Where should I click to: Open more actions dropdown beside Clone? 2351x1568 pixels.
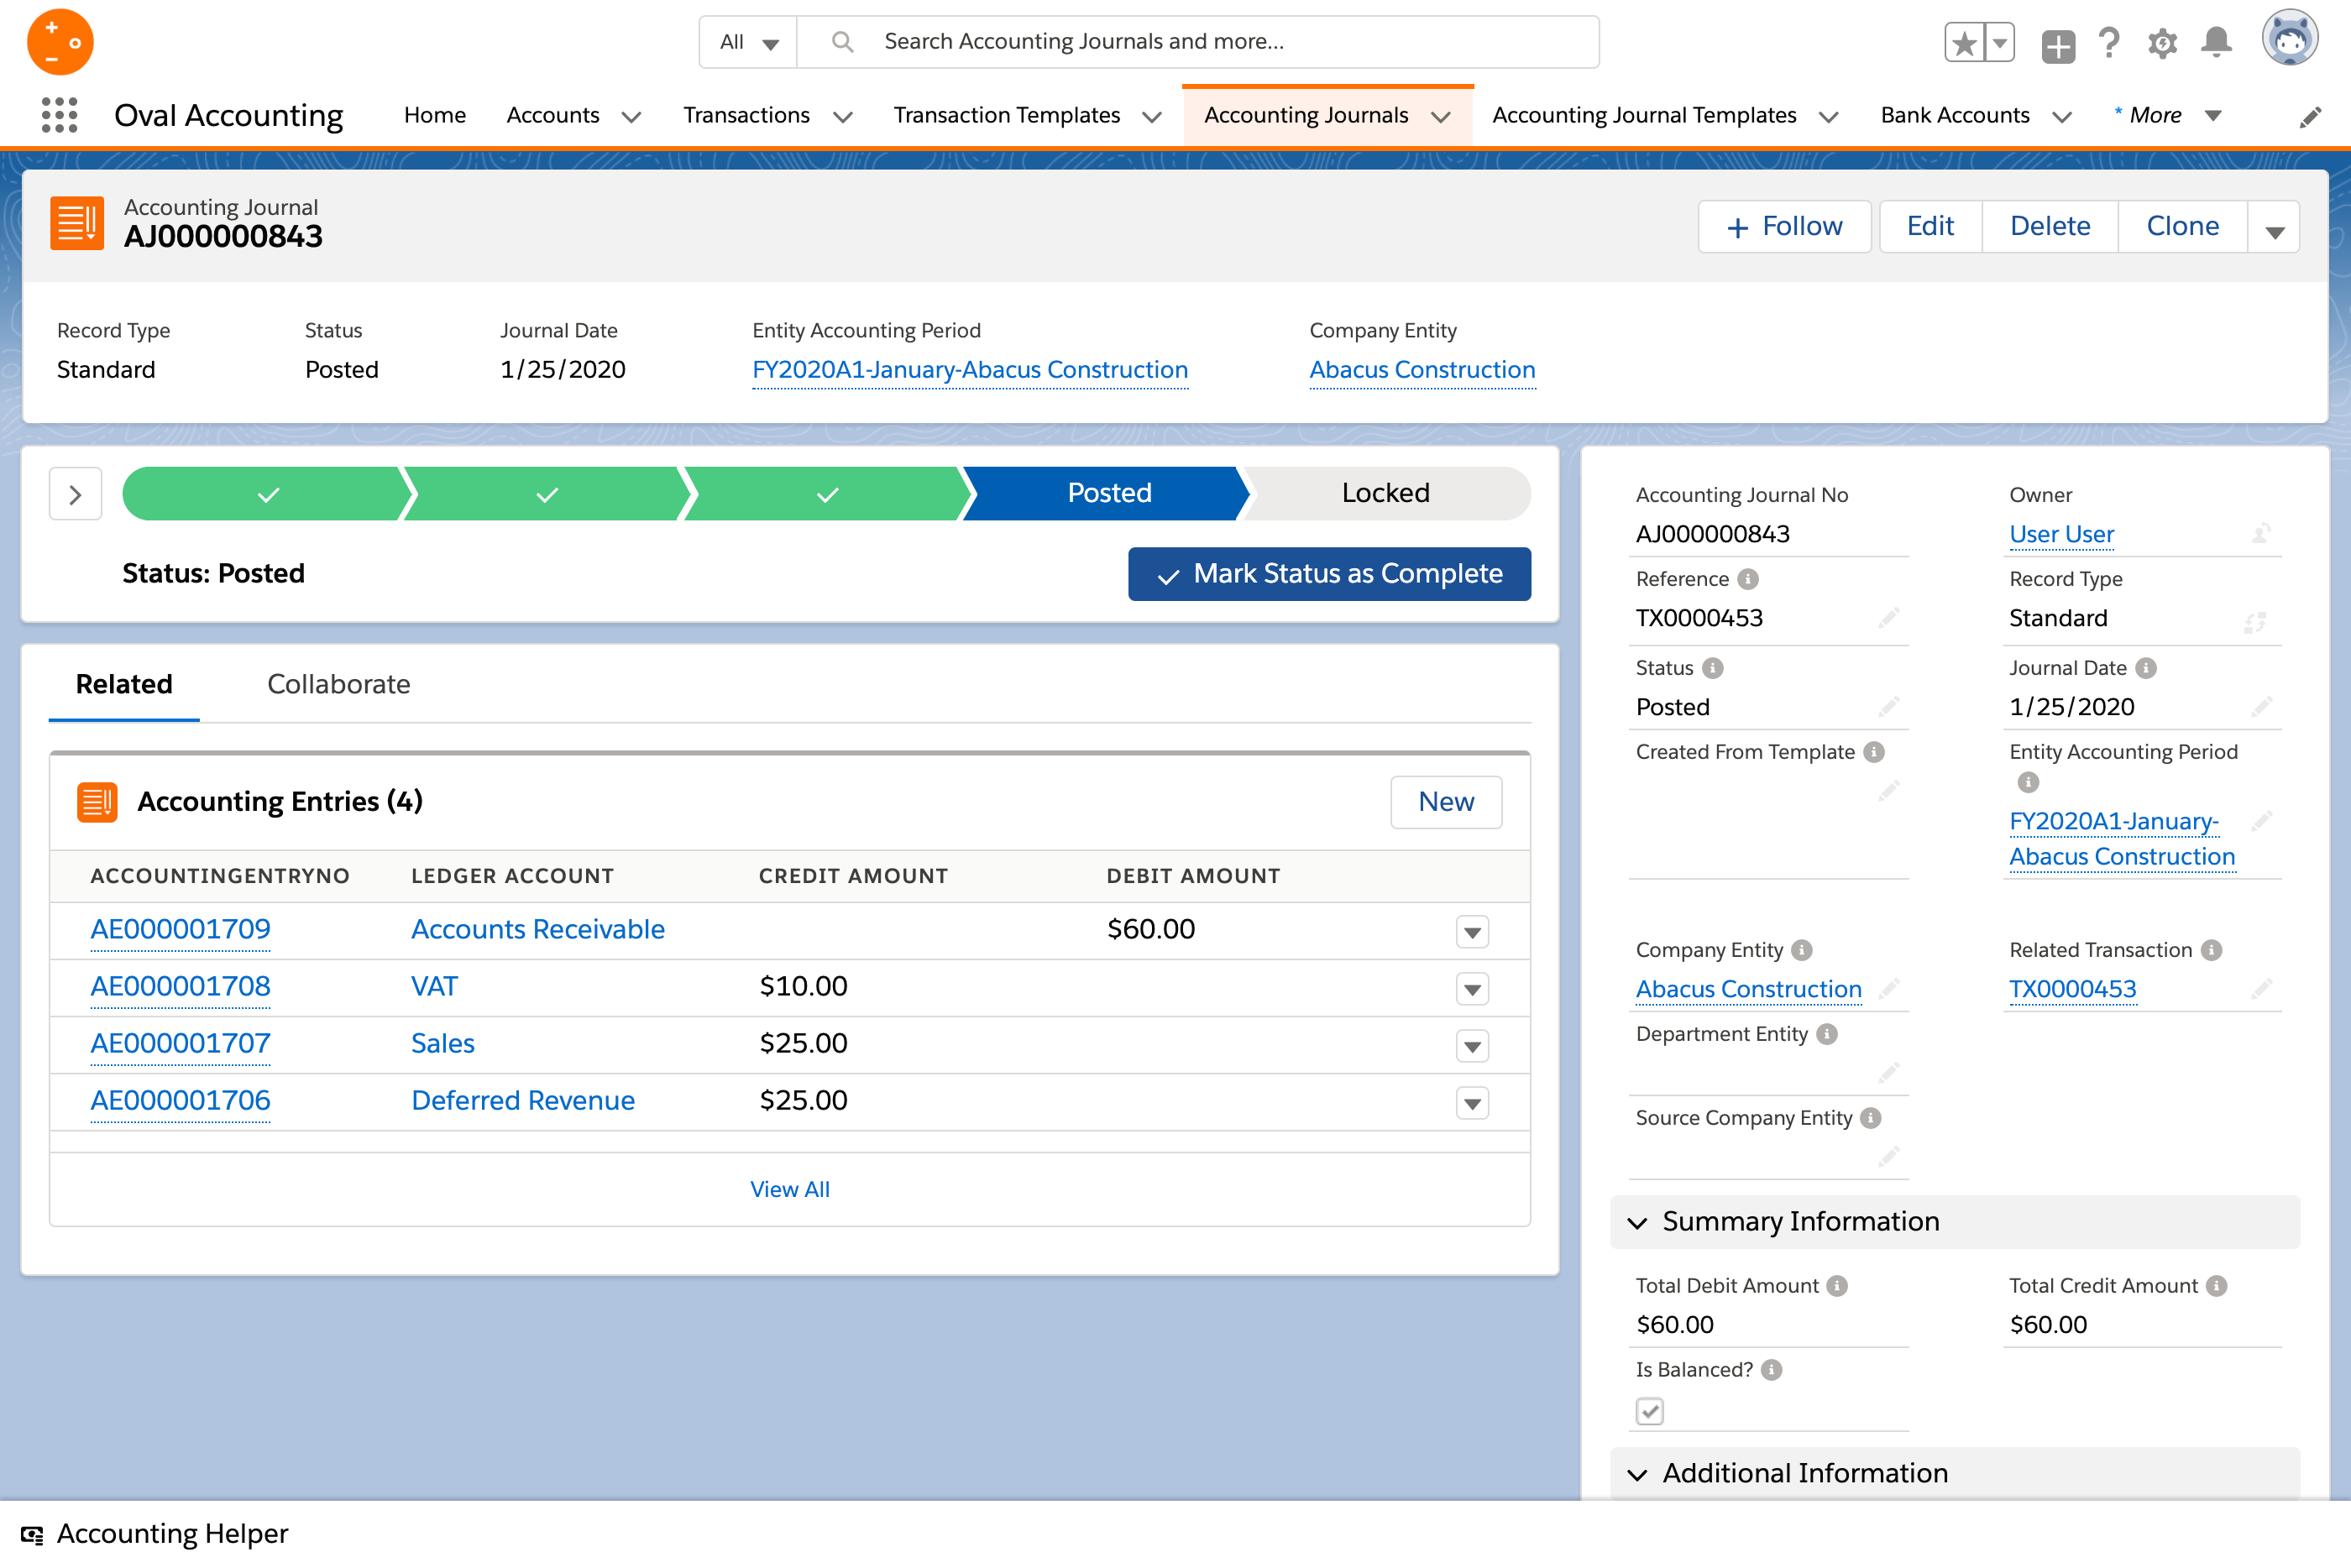point(2274,228)
